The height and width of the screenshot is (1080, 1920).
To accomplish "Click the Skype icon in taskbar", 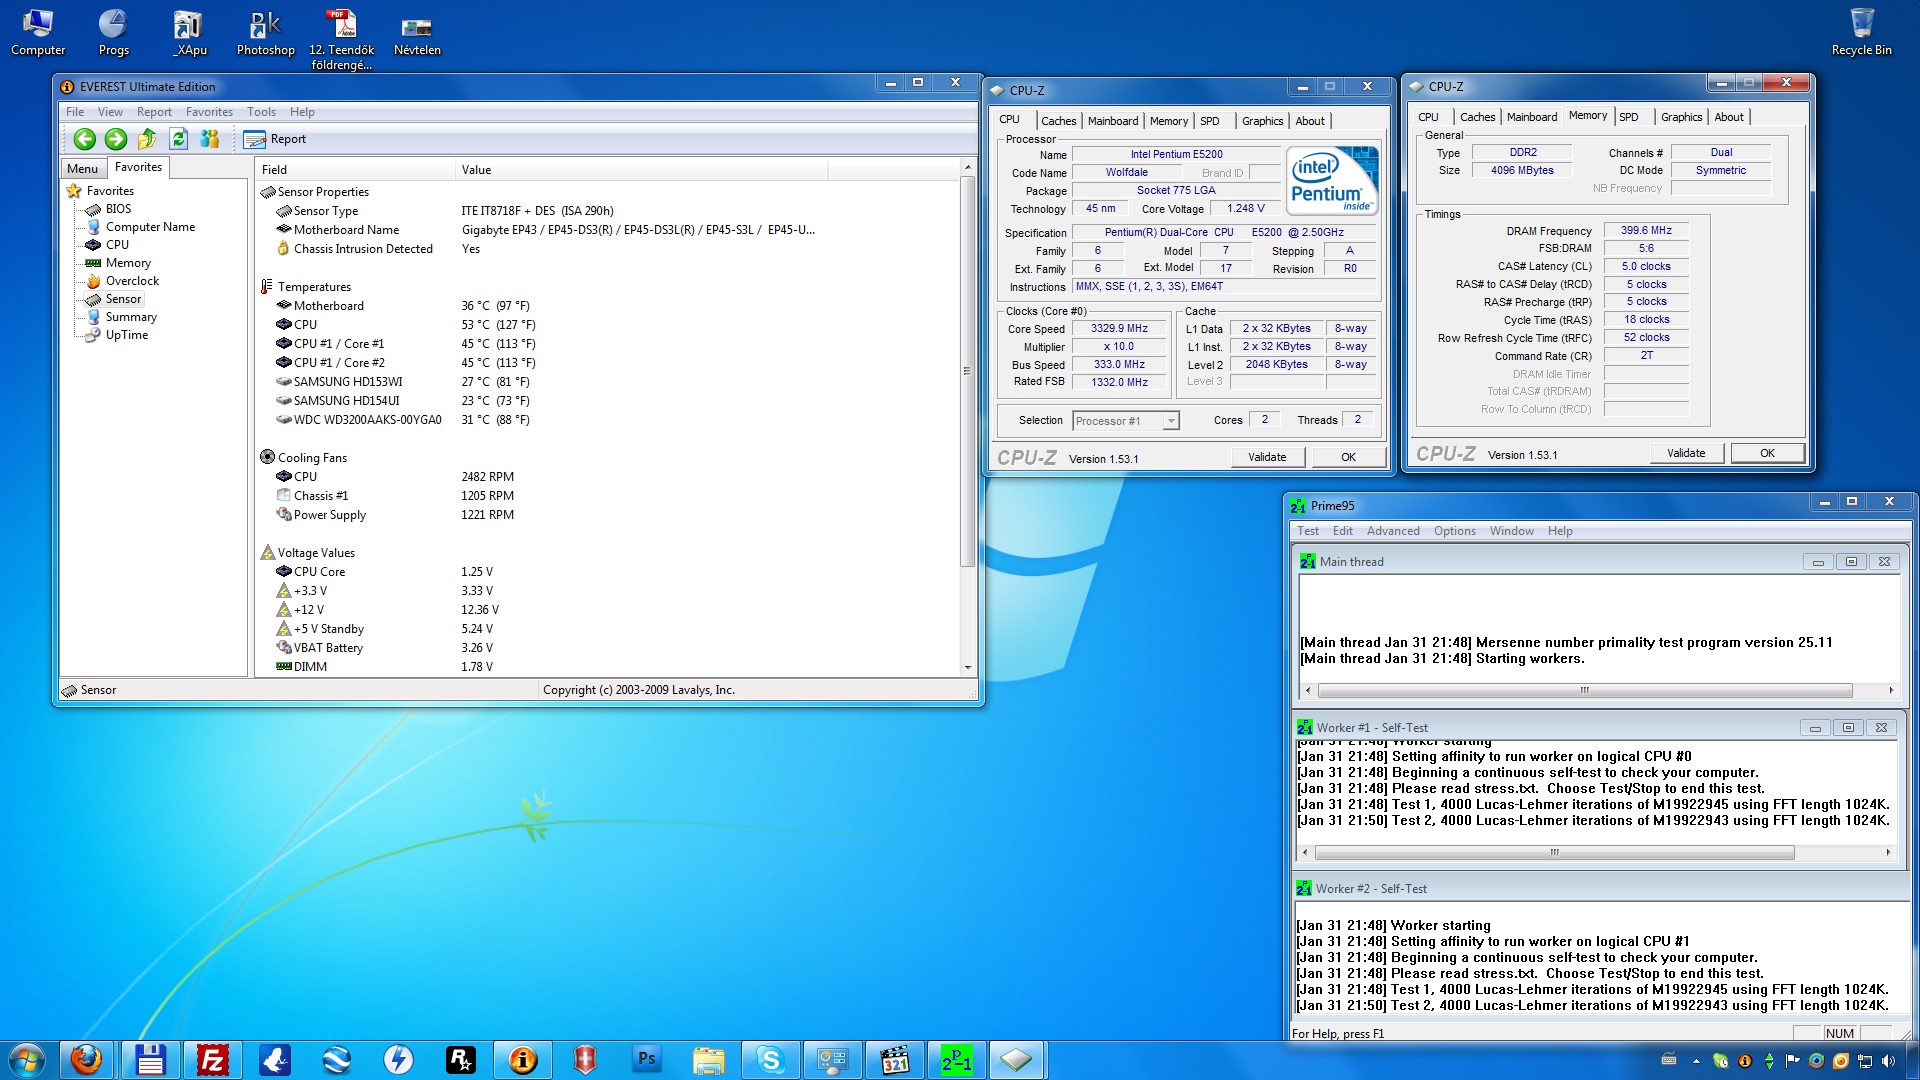I will pos(770,1059).
